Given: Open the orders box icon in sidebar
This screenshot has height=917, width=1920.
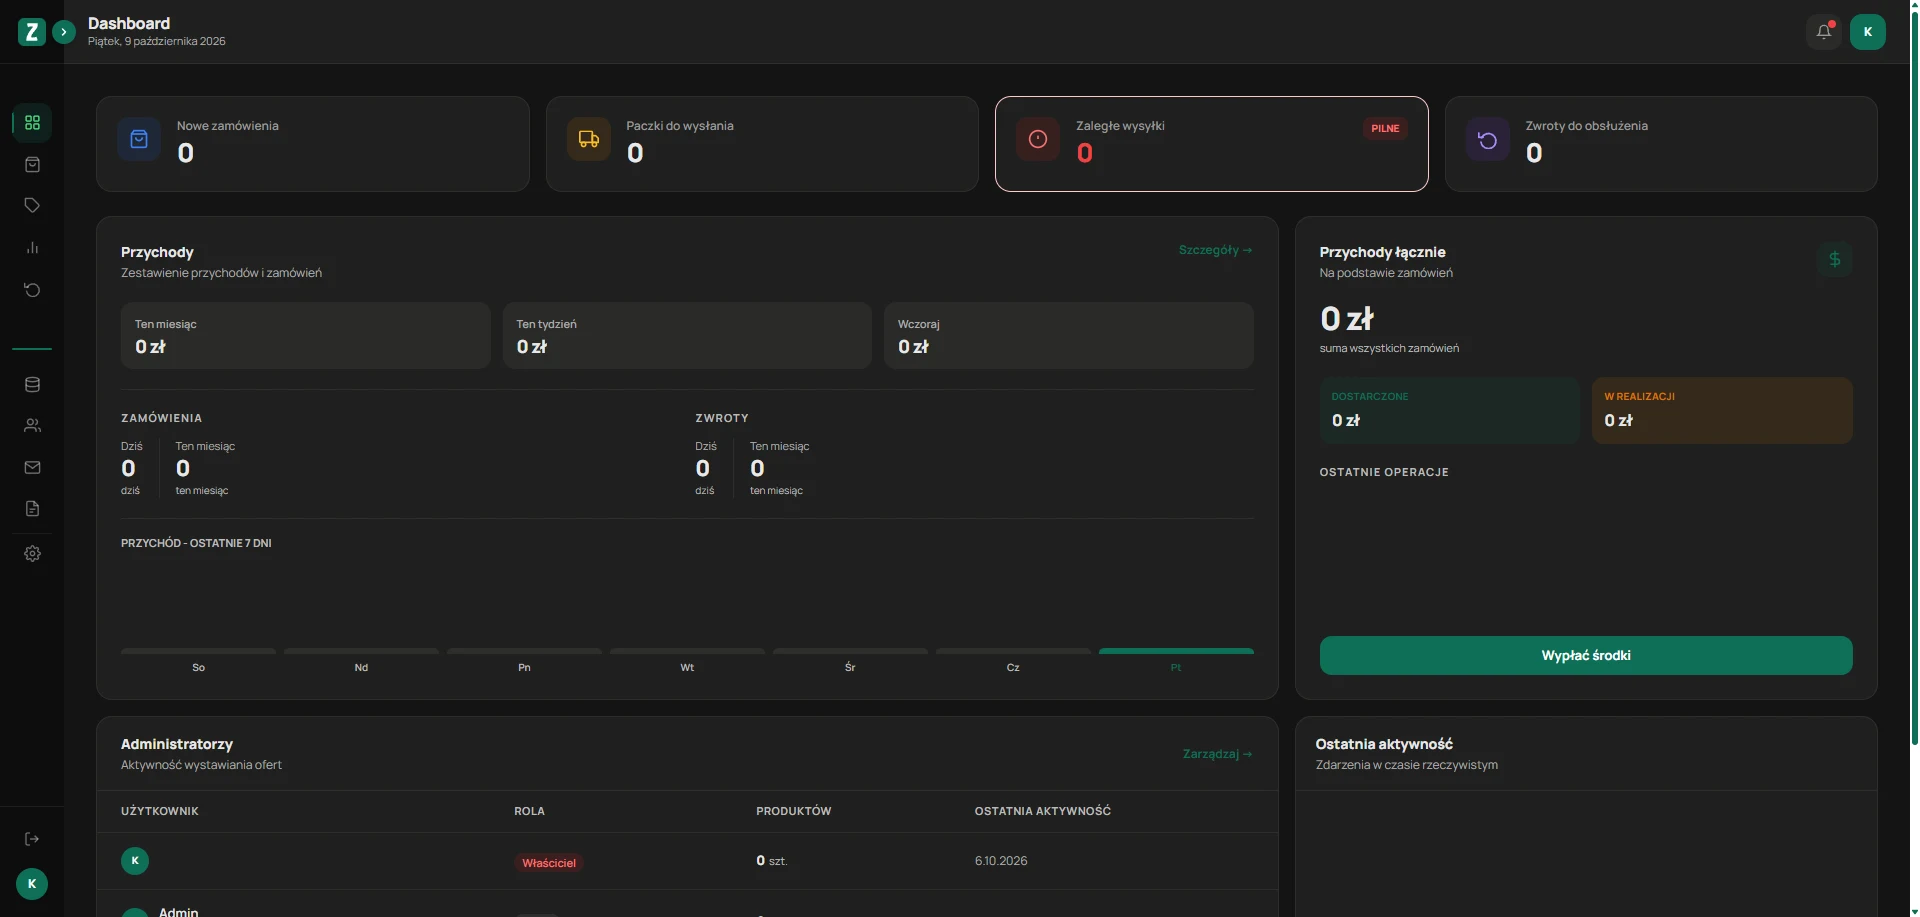Looking at the screenshot, I should pyautogui.click(x=32, y=164).
